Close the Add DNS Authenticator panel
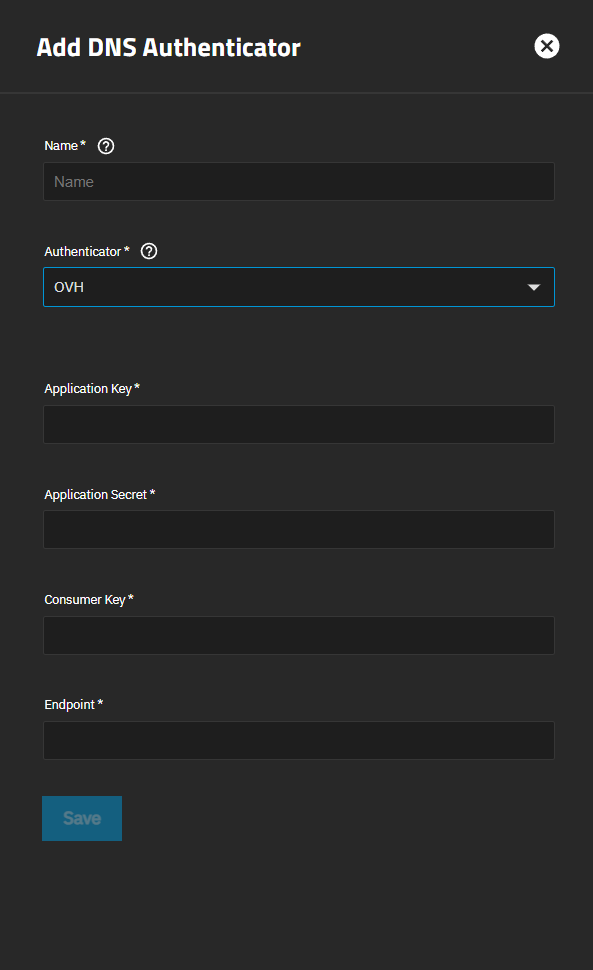The width and height of the screenshot is (593, 970). 547,46
